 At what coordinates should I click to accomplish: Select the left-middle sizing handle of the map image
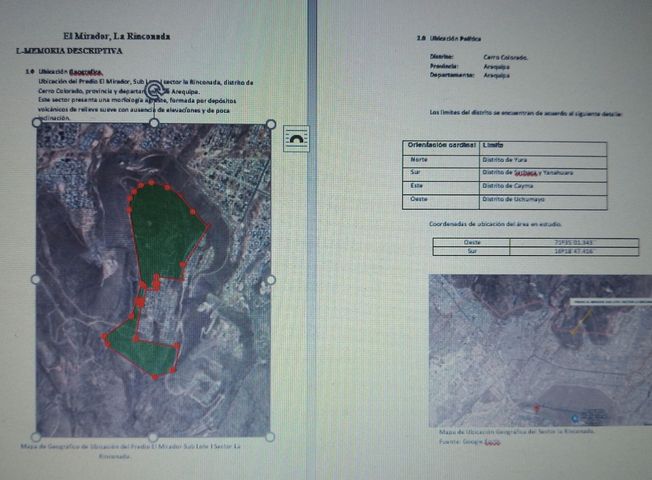pyautogui.click(x=36, y=279)
